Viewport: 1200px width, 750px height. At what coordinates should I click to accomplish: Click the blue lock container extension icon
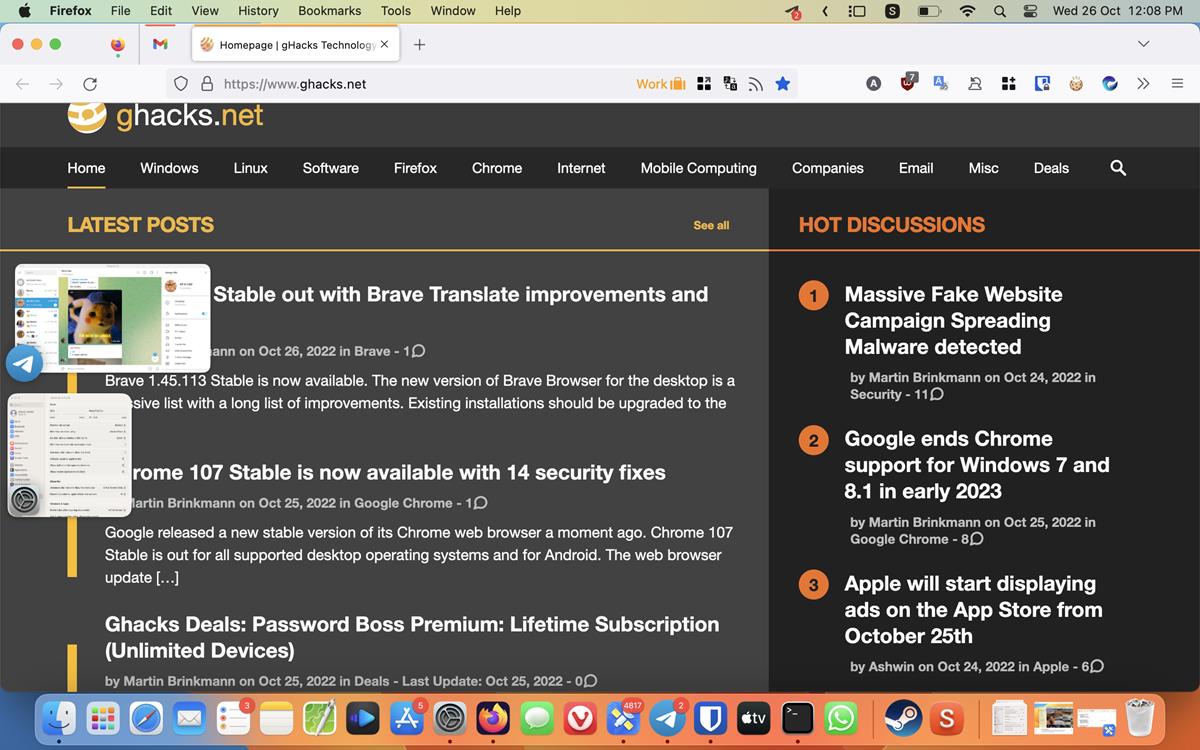pos(1042,84)
